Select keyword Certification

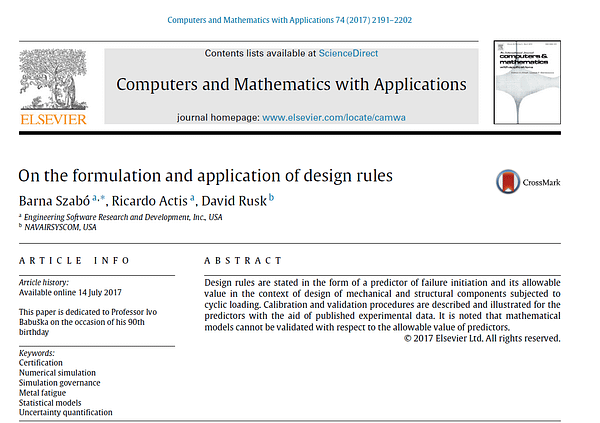(41, 363)
